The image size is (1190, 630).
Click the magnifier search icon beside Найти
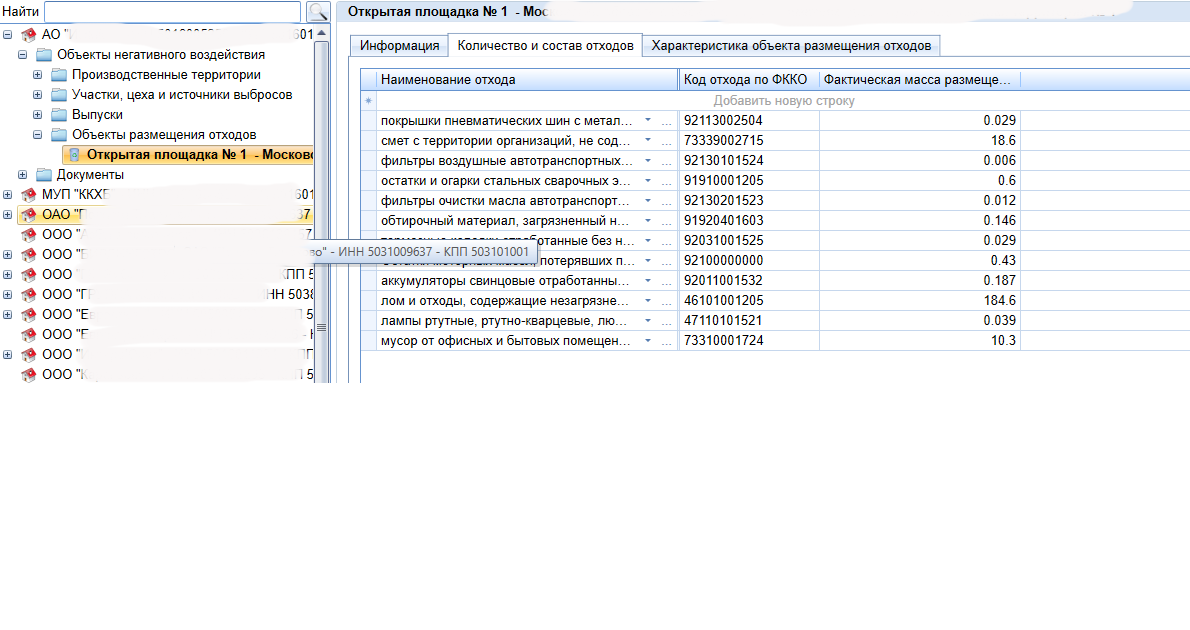point(317,11)
